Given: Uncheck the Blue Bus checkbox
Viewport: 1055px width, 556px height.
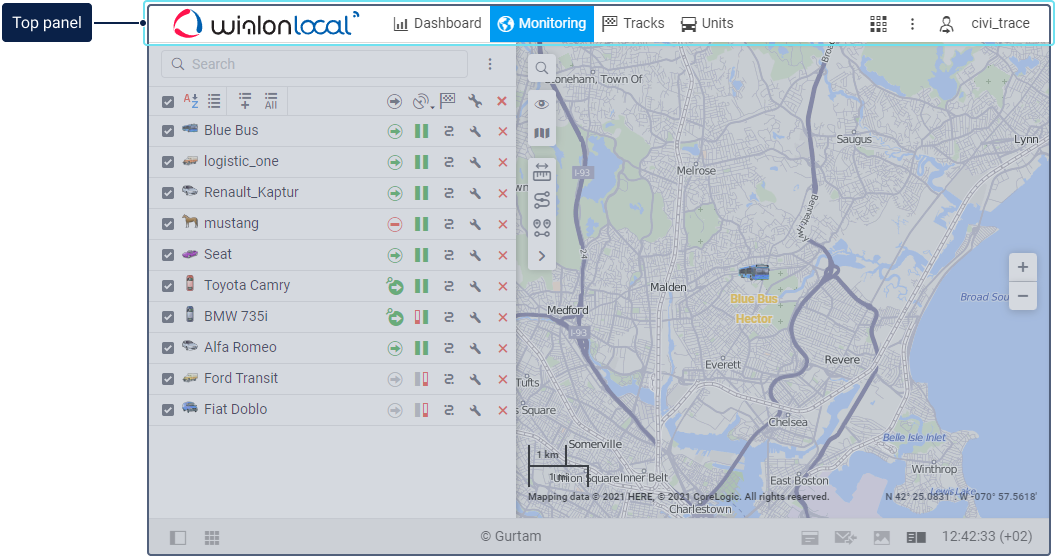Looking at the screenshot, I should pos(168,131).
